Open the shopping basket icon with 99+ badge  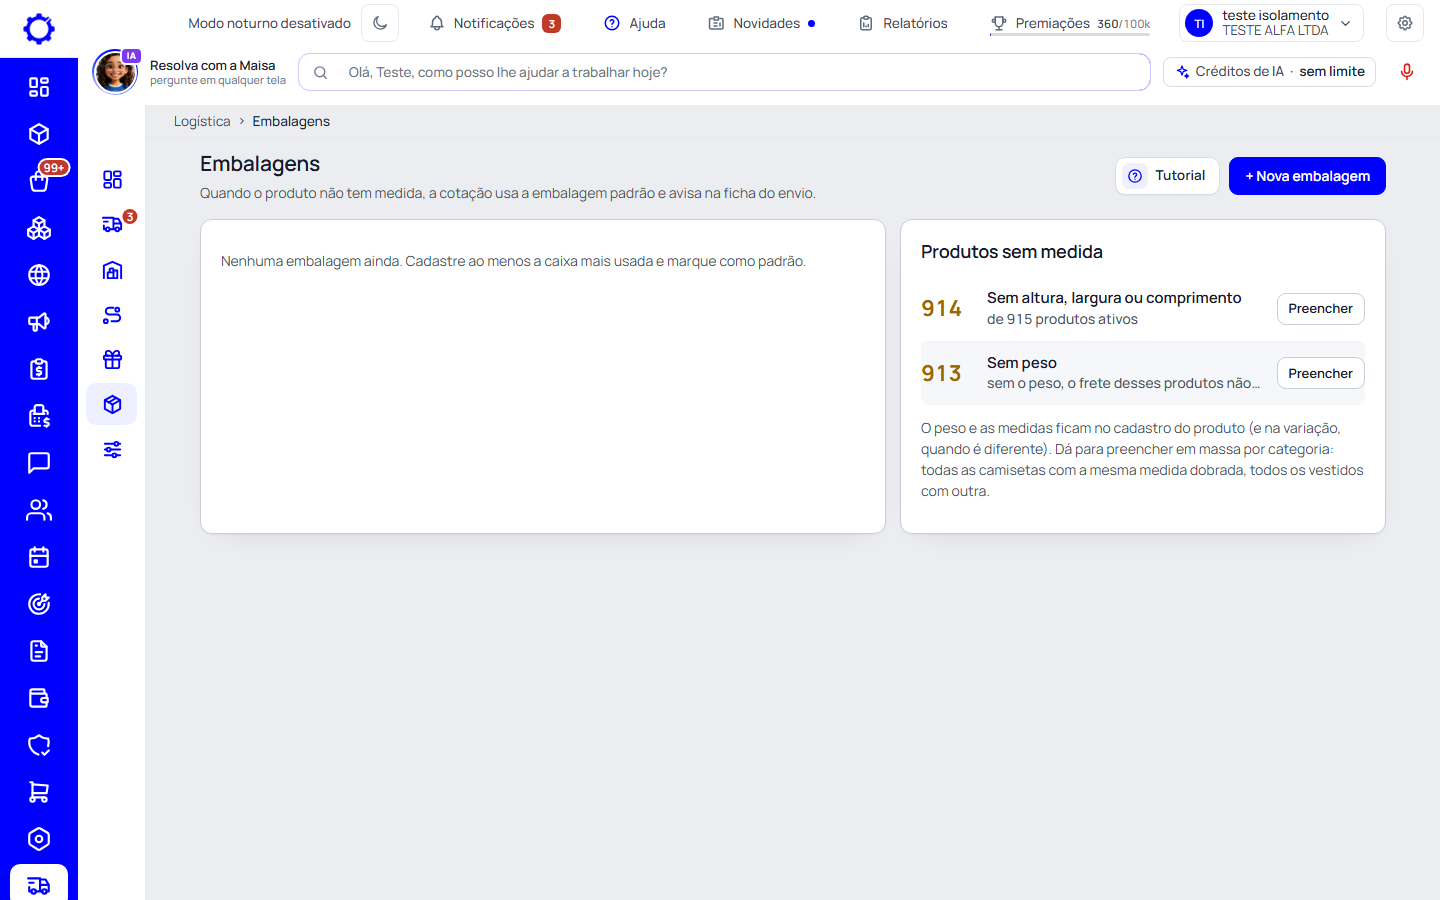pos(39,181)
